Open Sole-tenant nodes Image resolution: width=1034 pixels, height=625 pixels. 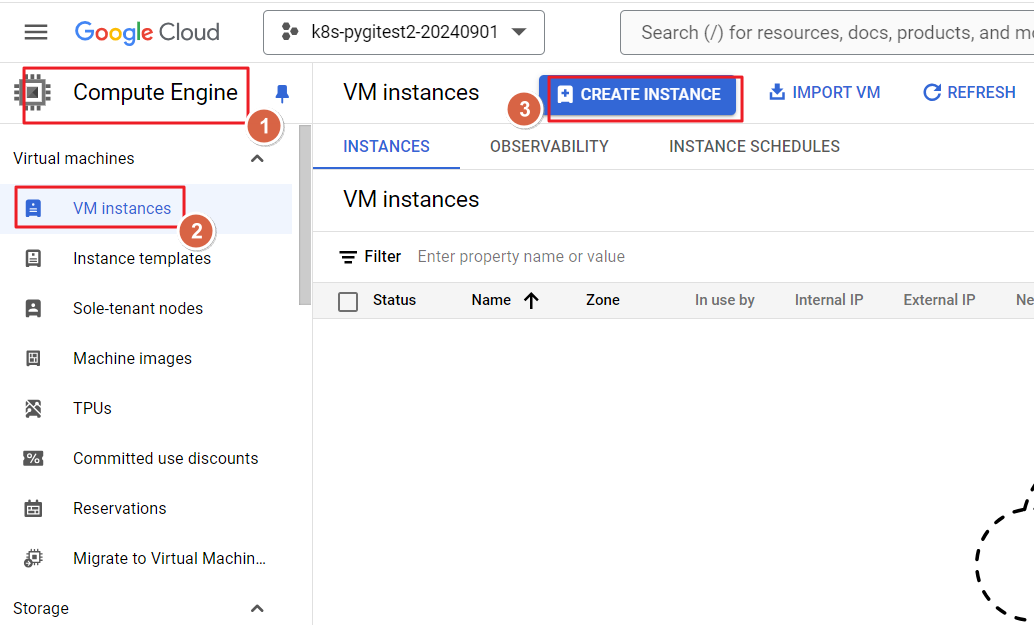(x=138, y=309)
